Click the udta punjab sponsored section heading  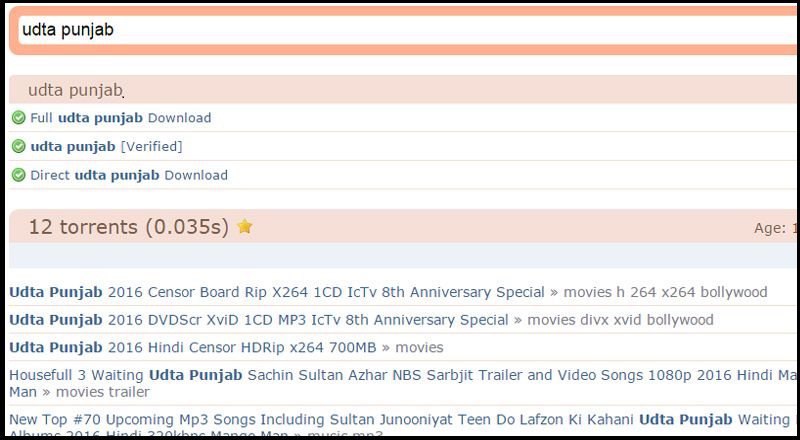coord(76,90)
